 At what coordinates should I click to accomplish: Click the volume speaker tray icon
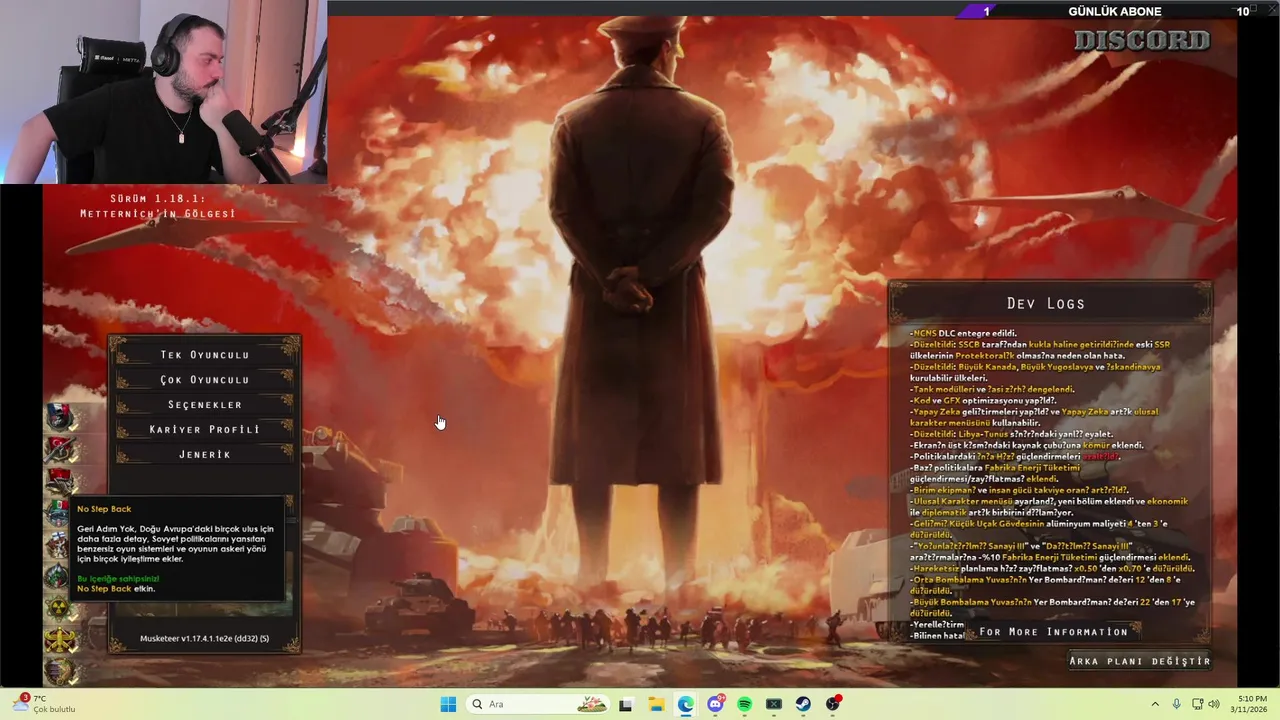1214,704
